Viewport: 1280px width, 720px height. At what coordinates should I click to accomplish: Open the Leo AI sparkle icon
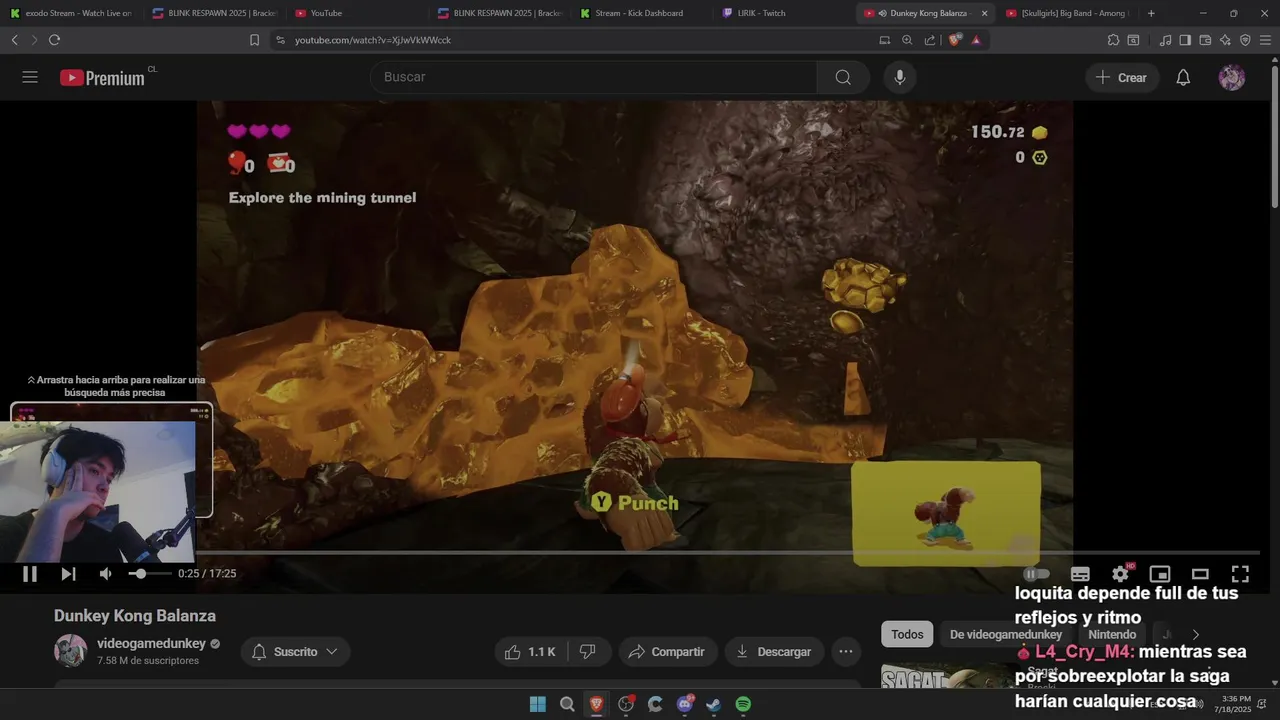(1225, 40)
